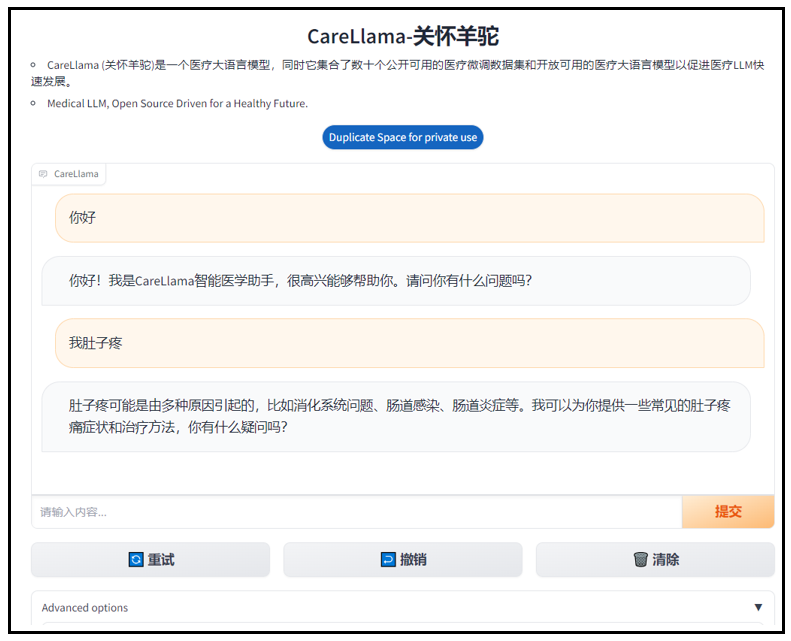Click the trash can icon
Screen dimensions: 791x641
640,559
